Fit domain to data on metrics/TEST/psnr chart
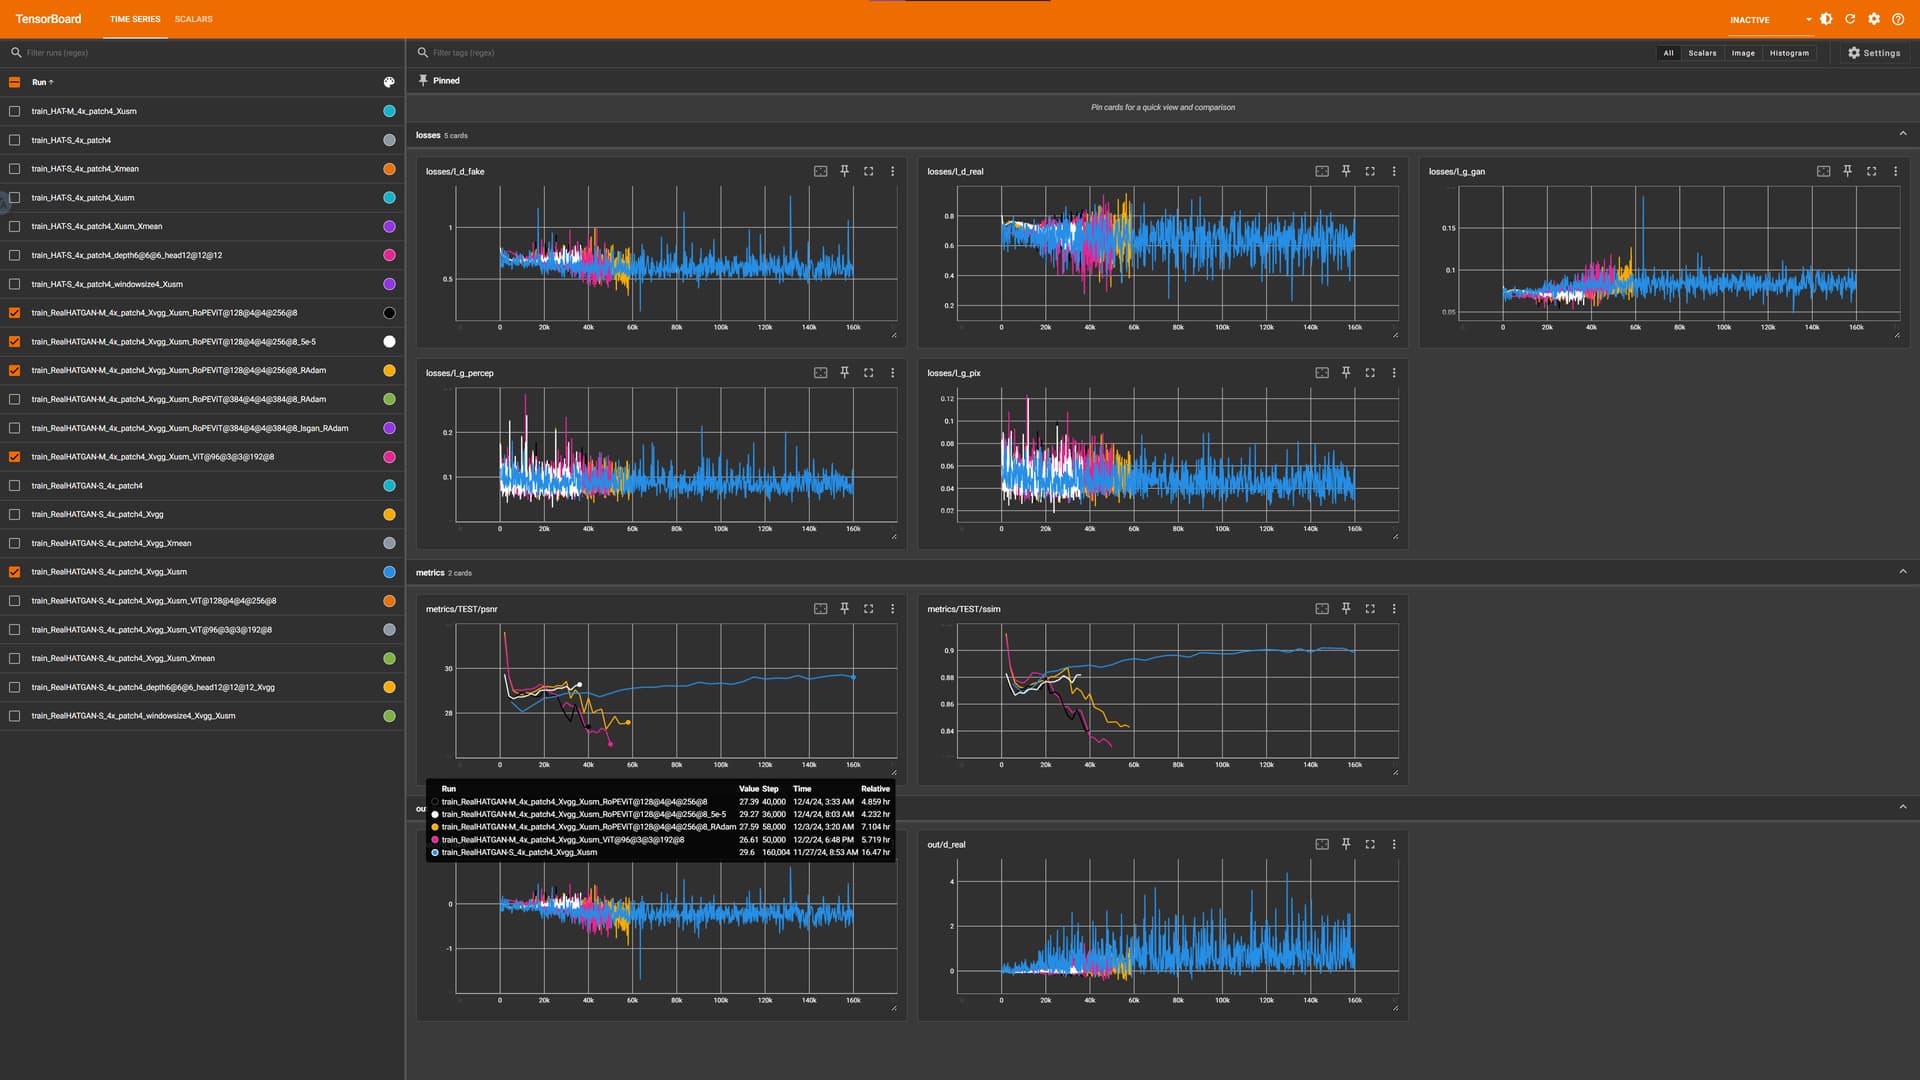This screenshot has width=1920, height=1080. pyautogui.click(x=821, y=608)
